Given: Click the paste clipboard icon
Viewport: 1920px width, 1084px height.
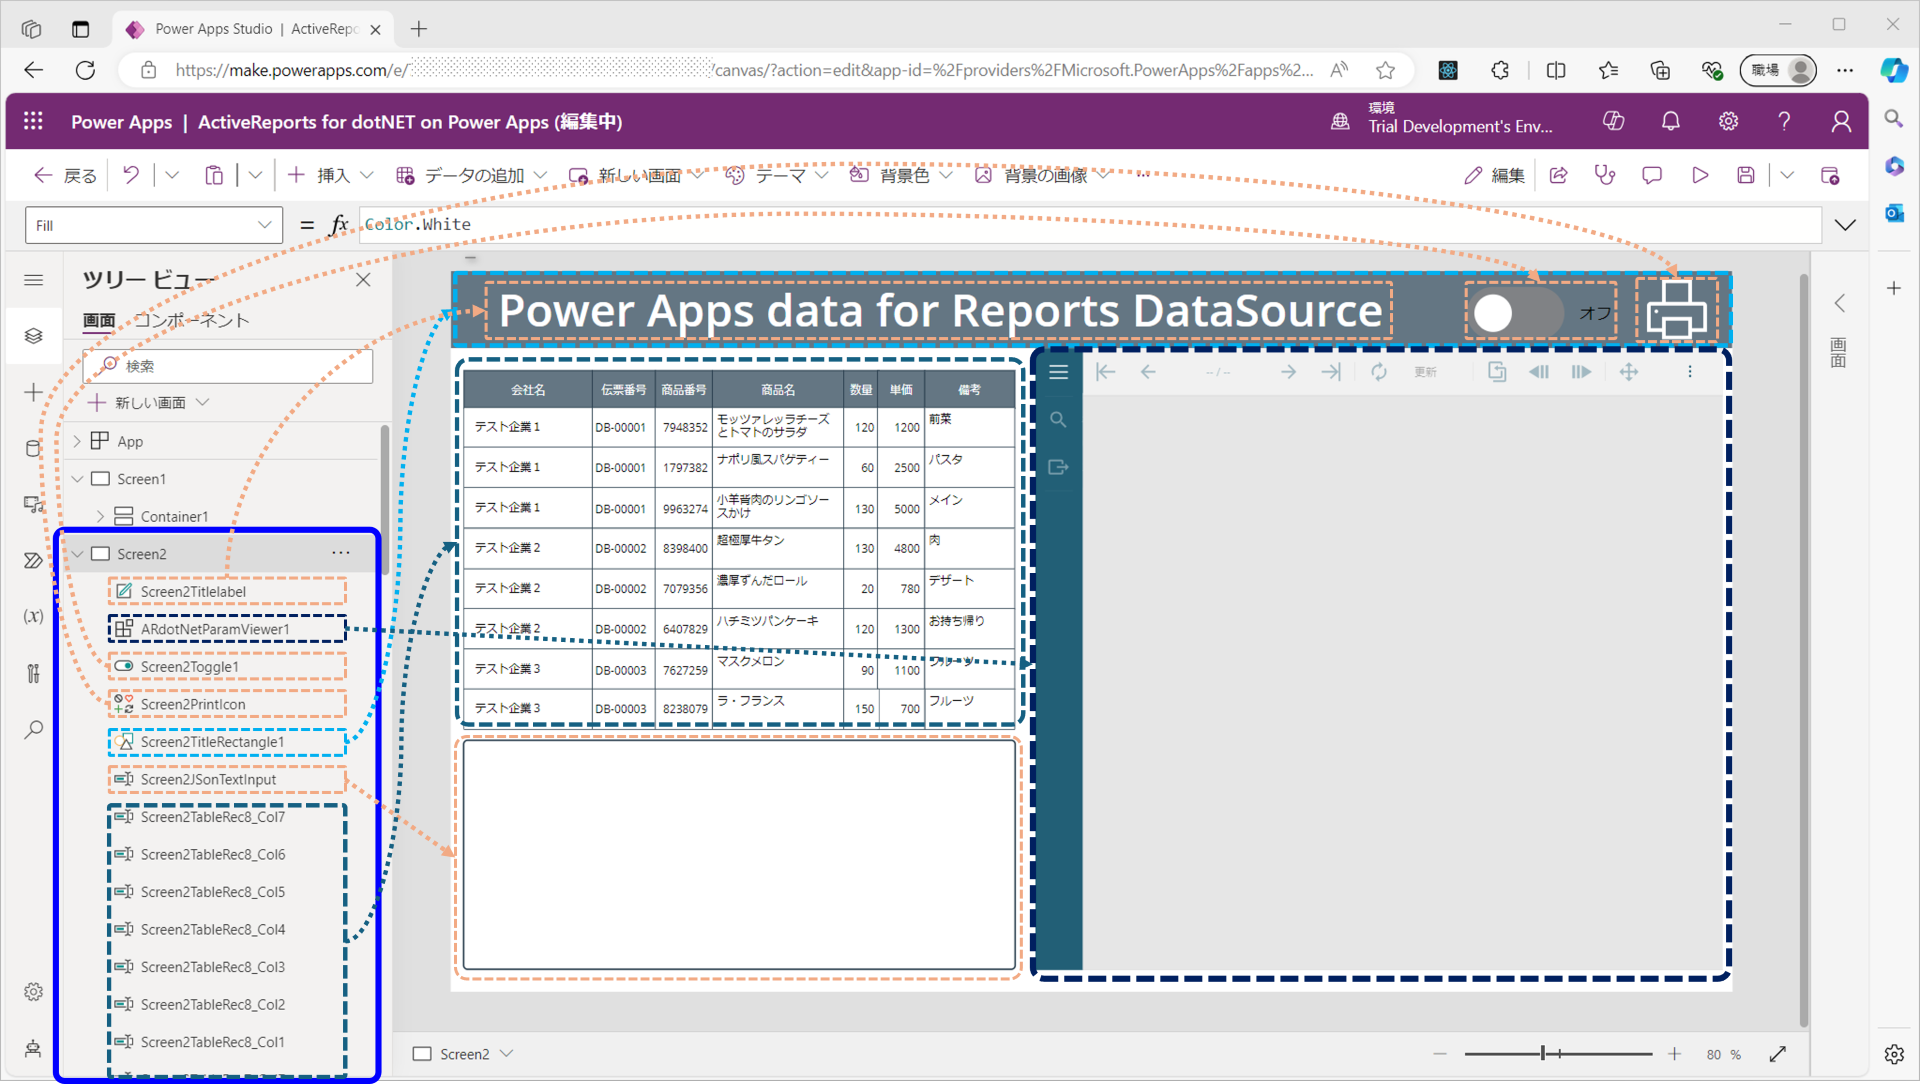Looking at the screenshot, I should tap(214, 175).
